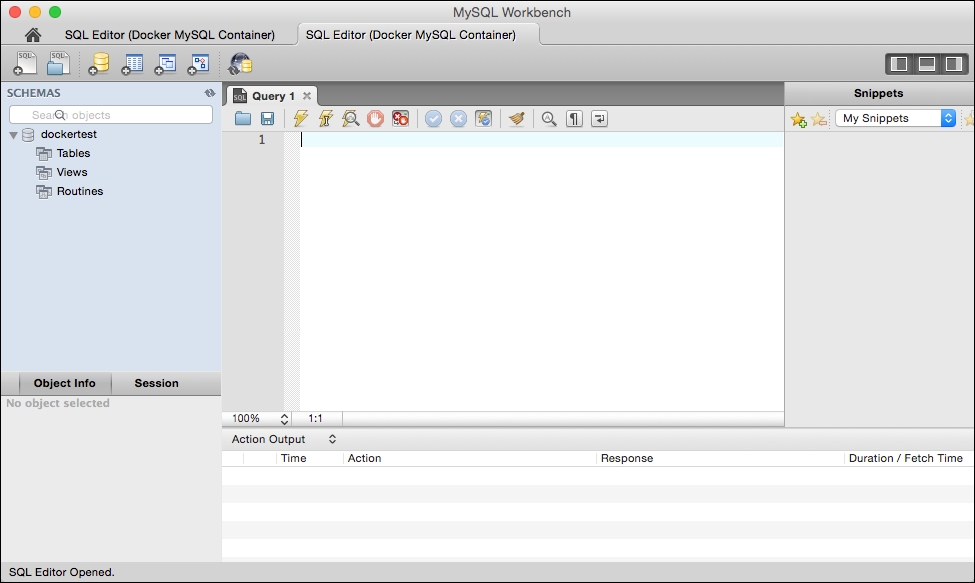
Task: Click the Search objects field
Action: pyautogui.click(x=111, y=115)
